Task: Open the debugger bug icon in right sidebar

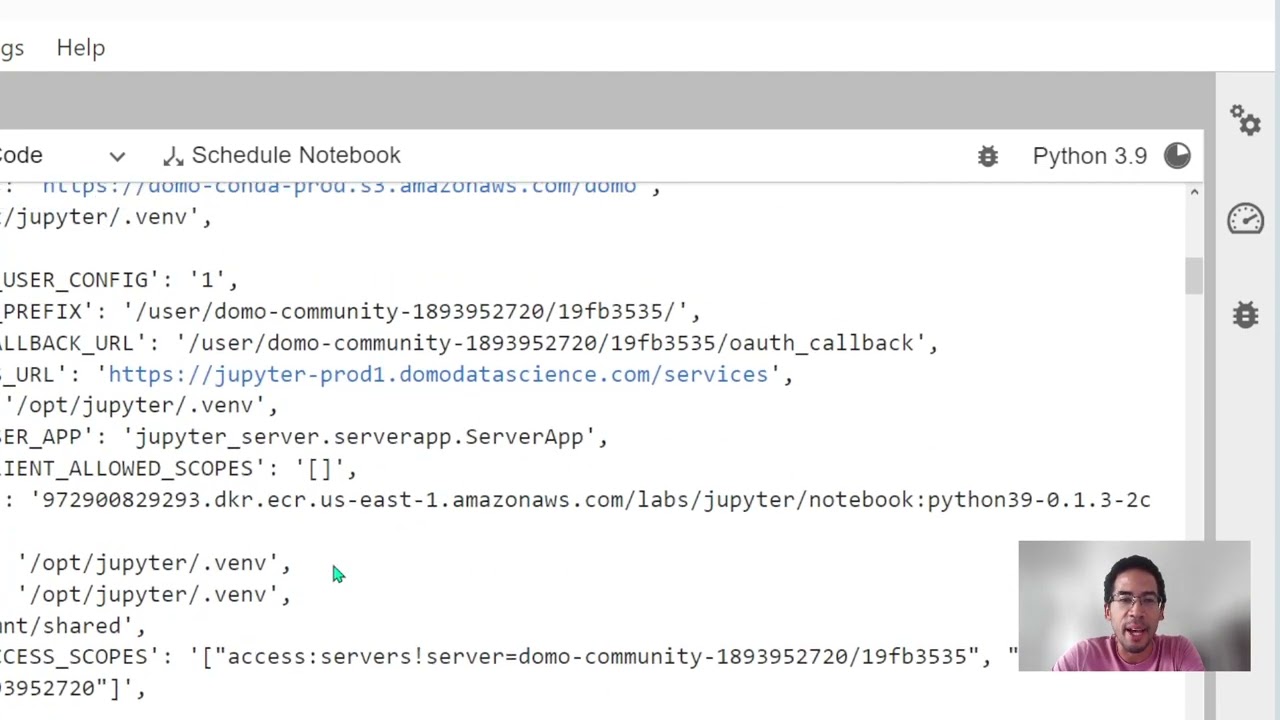Action: 1246,315
